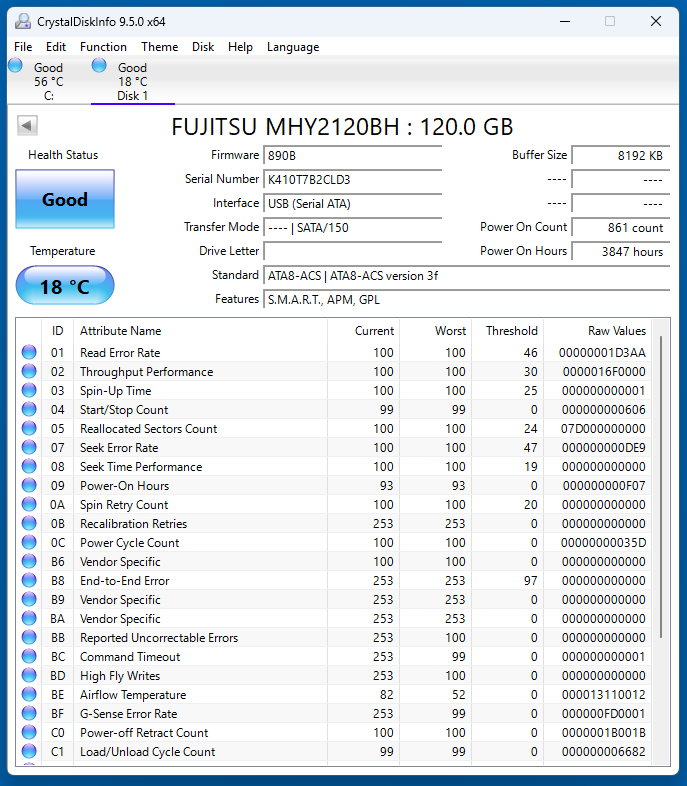Click the 18 °C temperature button
Screen dimensions: 687x786
tap(65, 286)
